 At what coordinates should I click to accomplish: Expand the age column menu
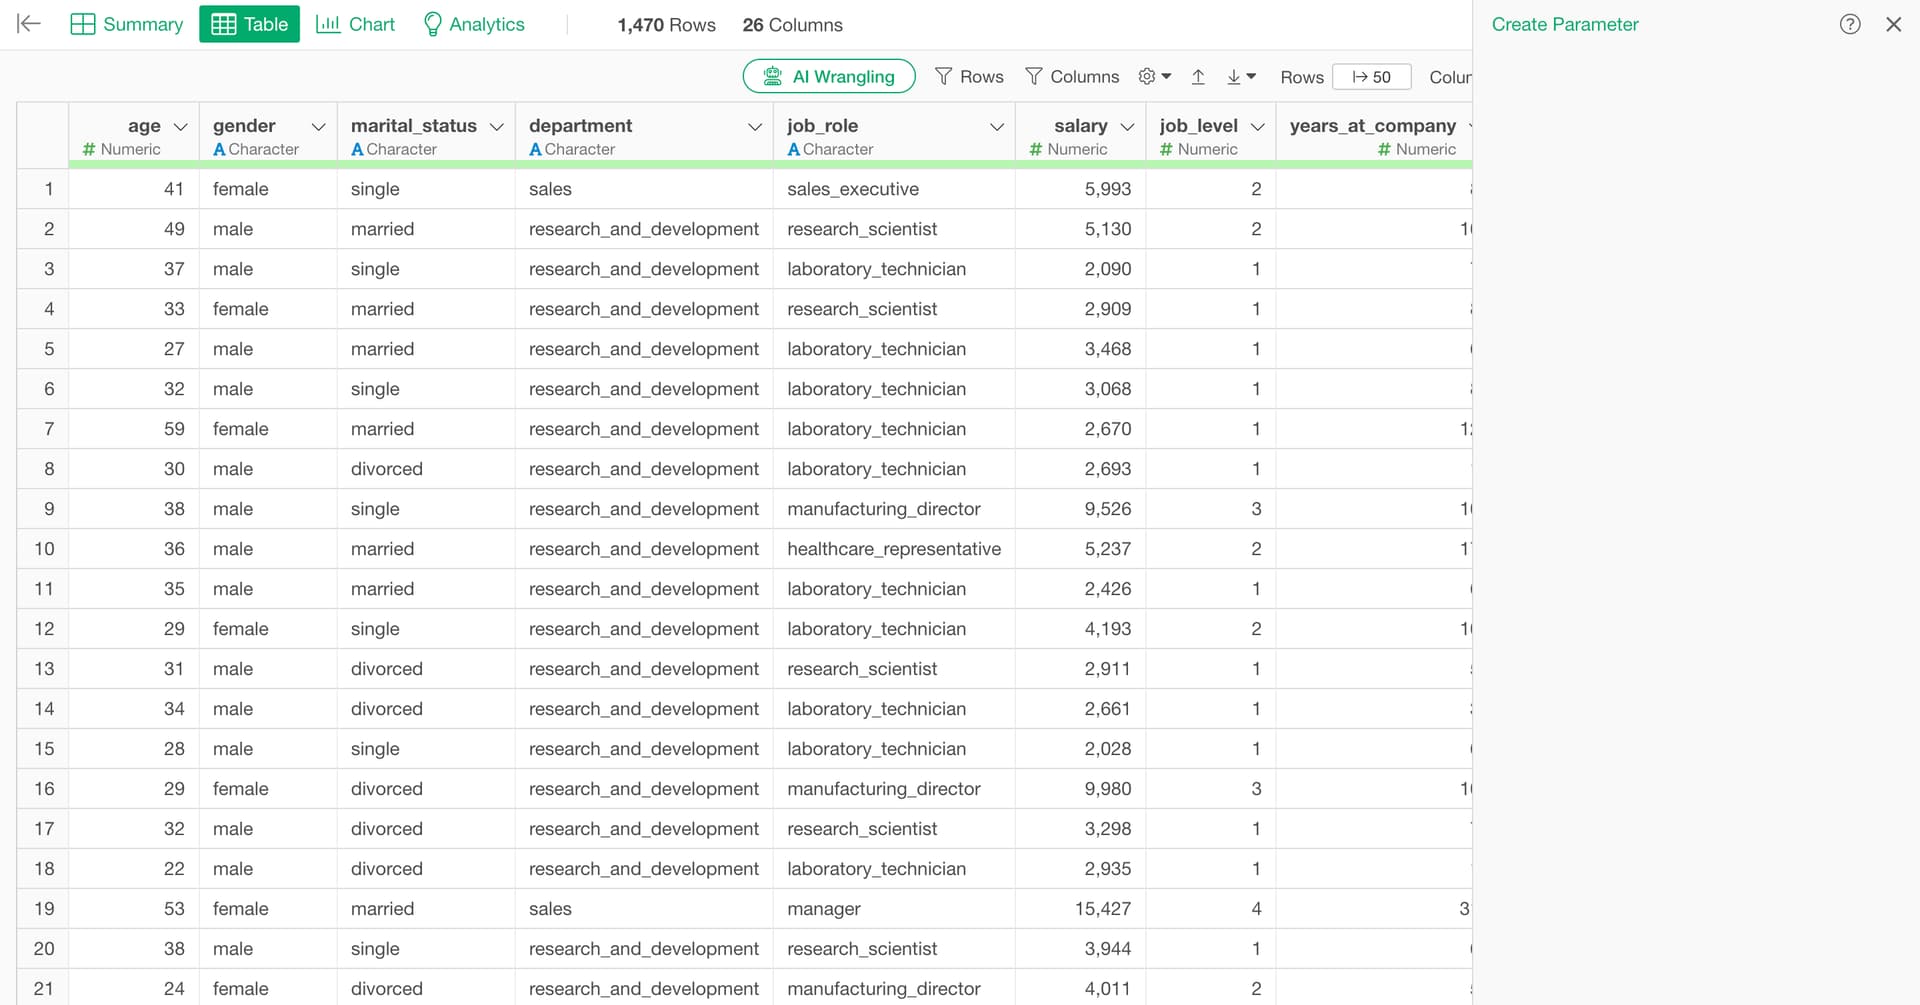[181, 126]
